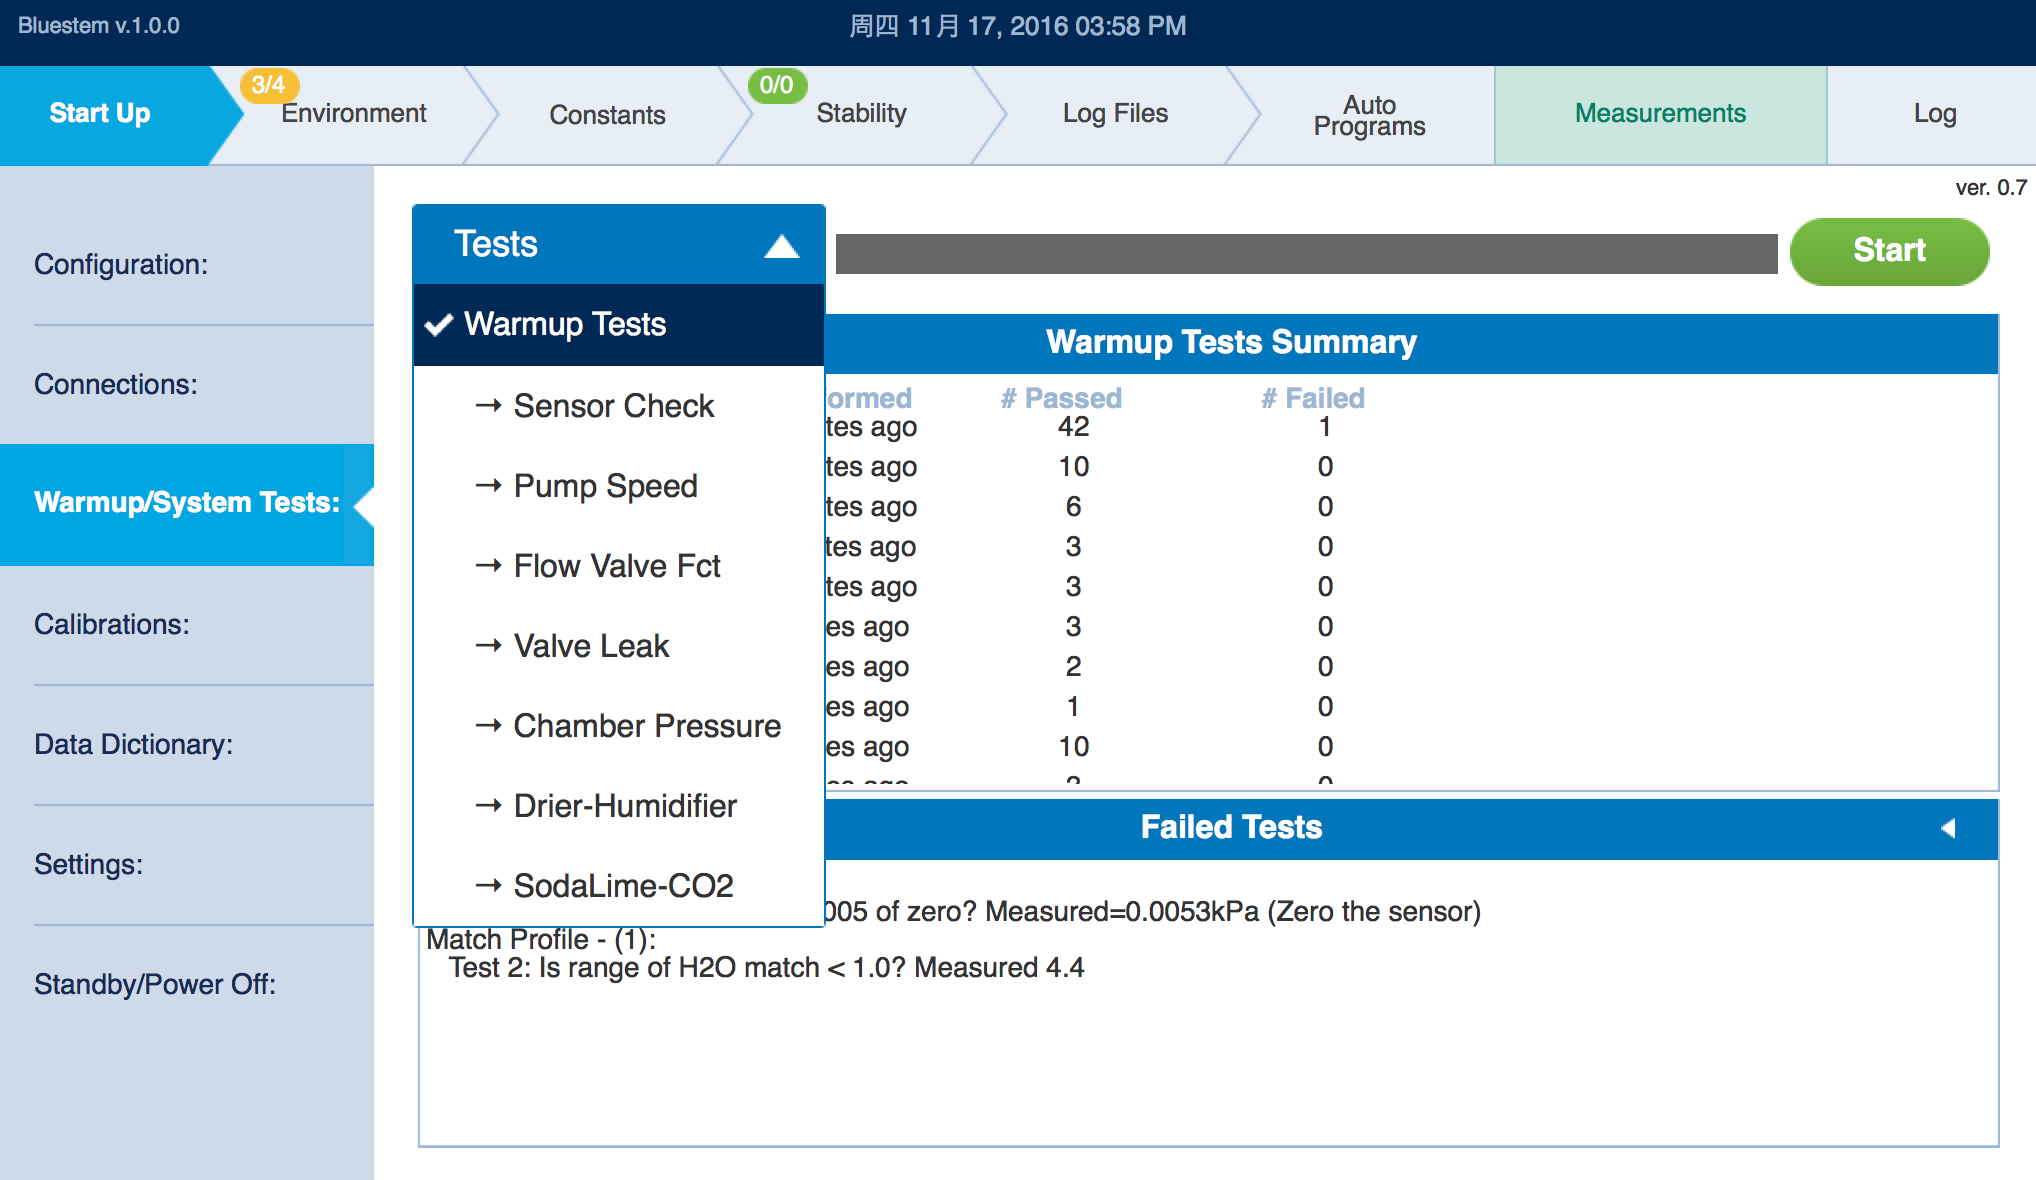Select Valve Leak test

[x=591, y=646]
